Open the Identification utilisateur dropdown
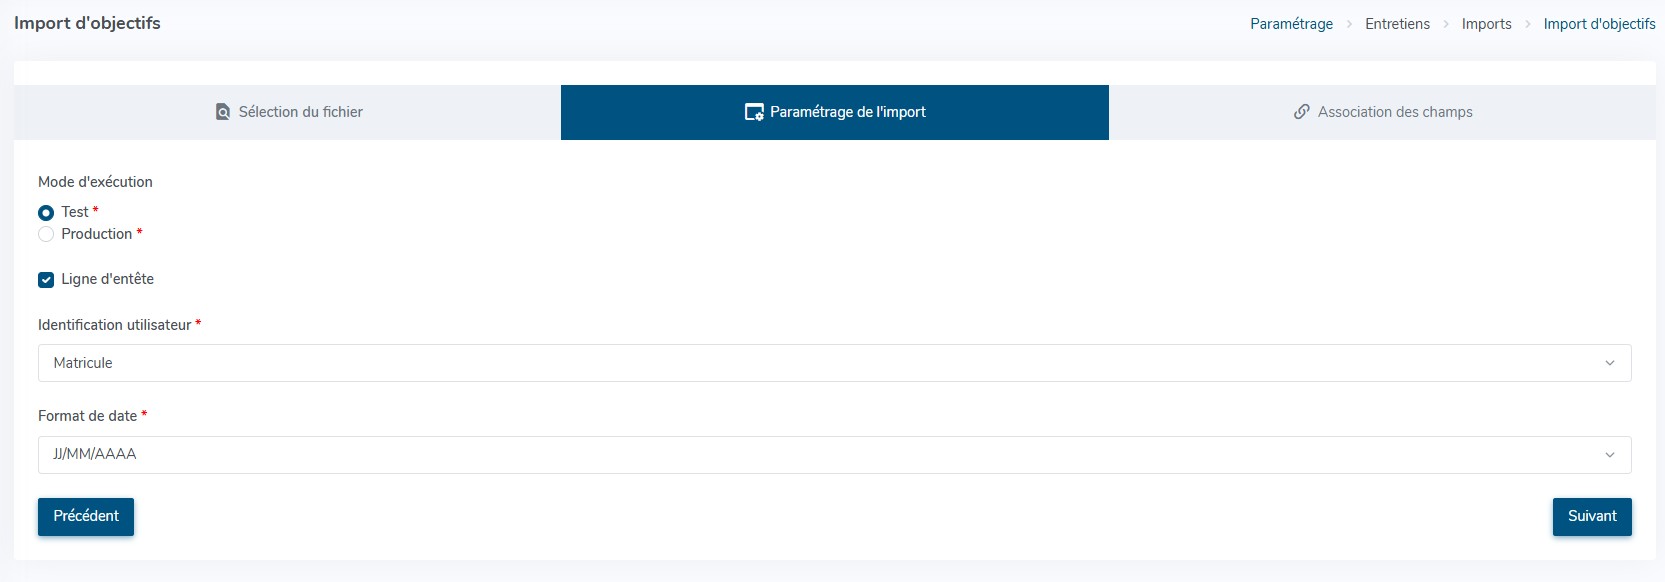This screenshot has width=1665, height=582. pyautogui.click(x=834, y=363)
